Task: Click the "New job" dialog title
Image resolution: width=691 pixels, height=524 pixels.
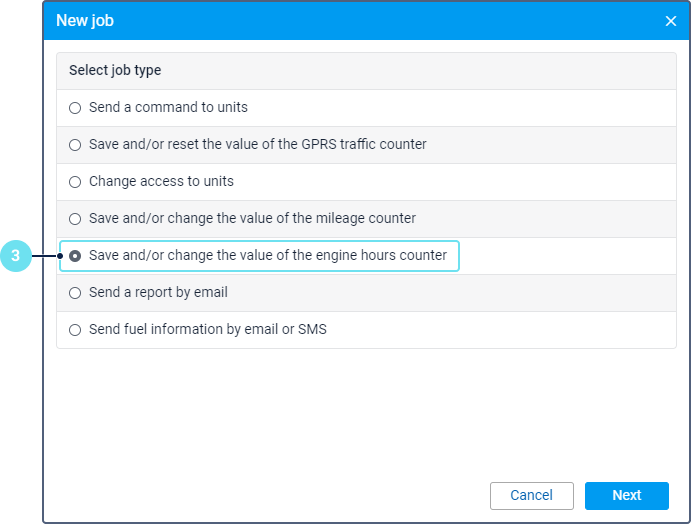Action: point(85,21)
